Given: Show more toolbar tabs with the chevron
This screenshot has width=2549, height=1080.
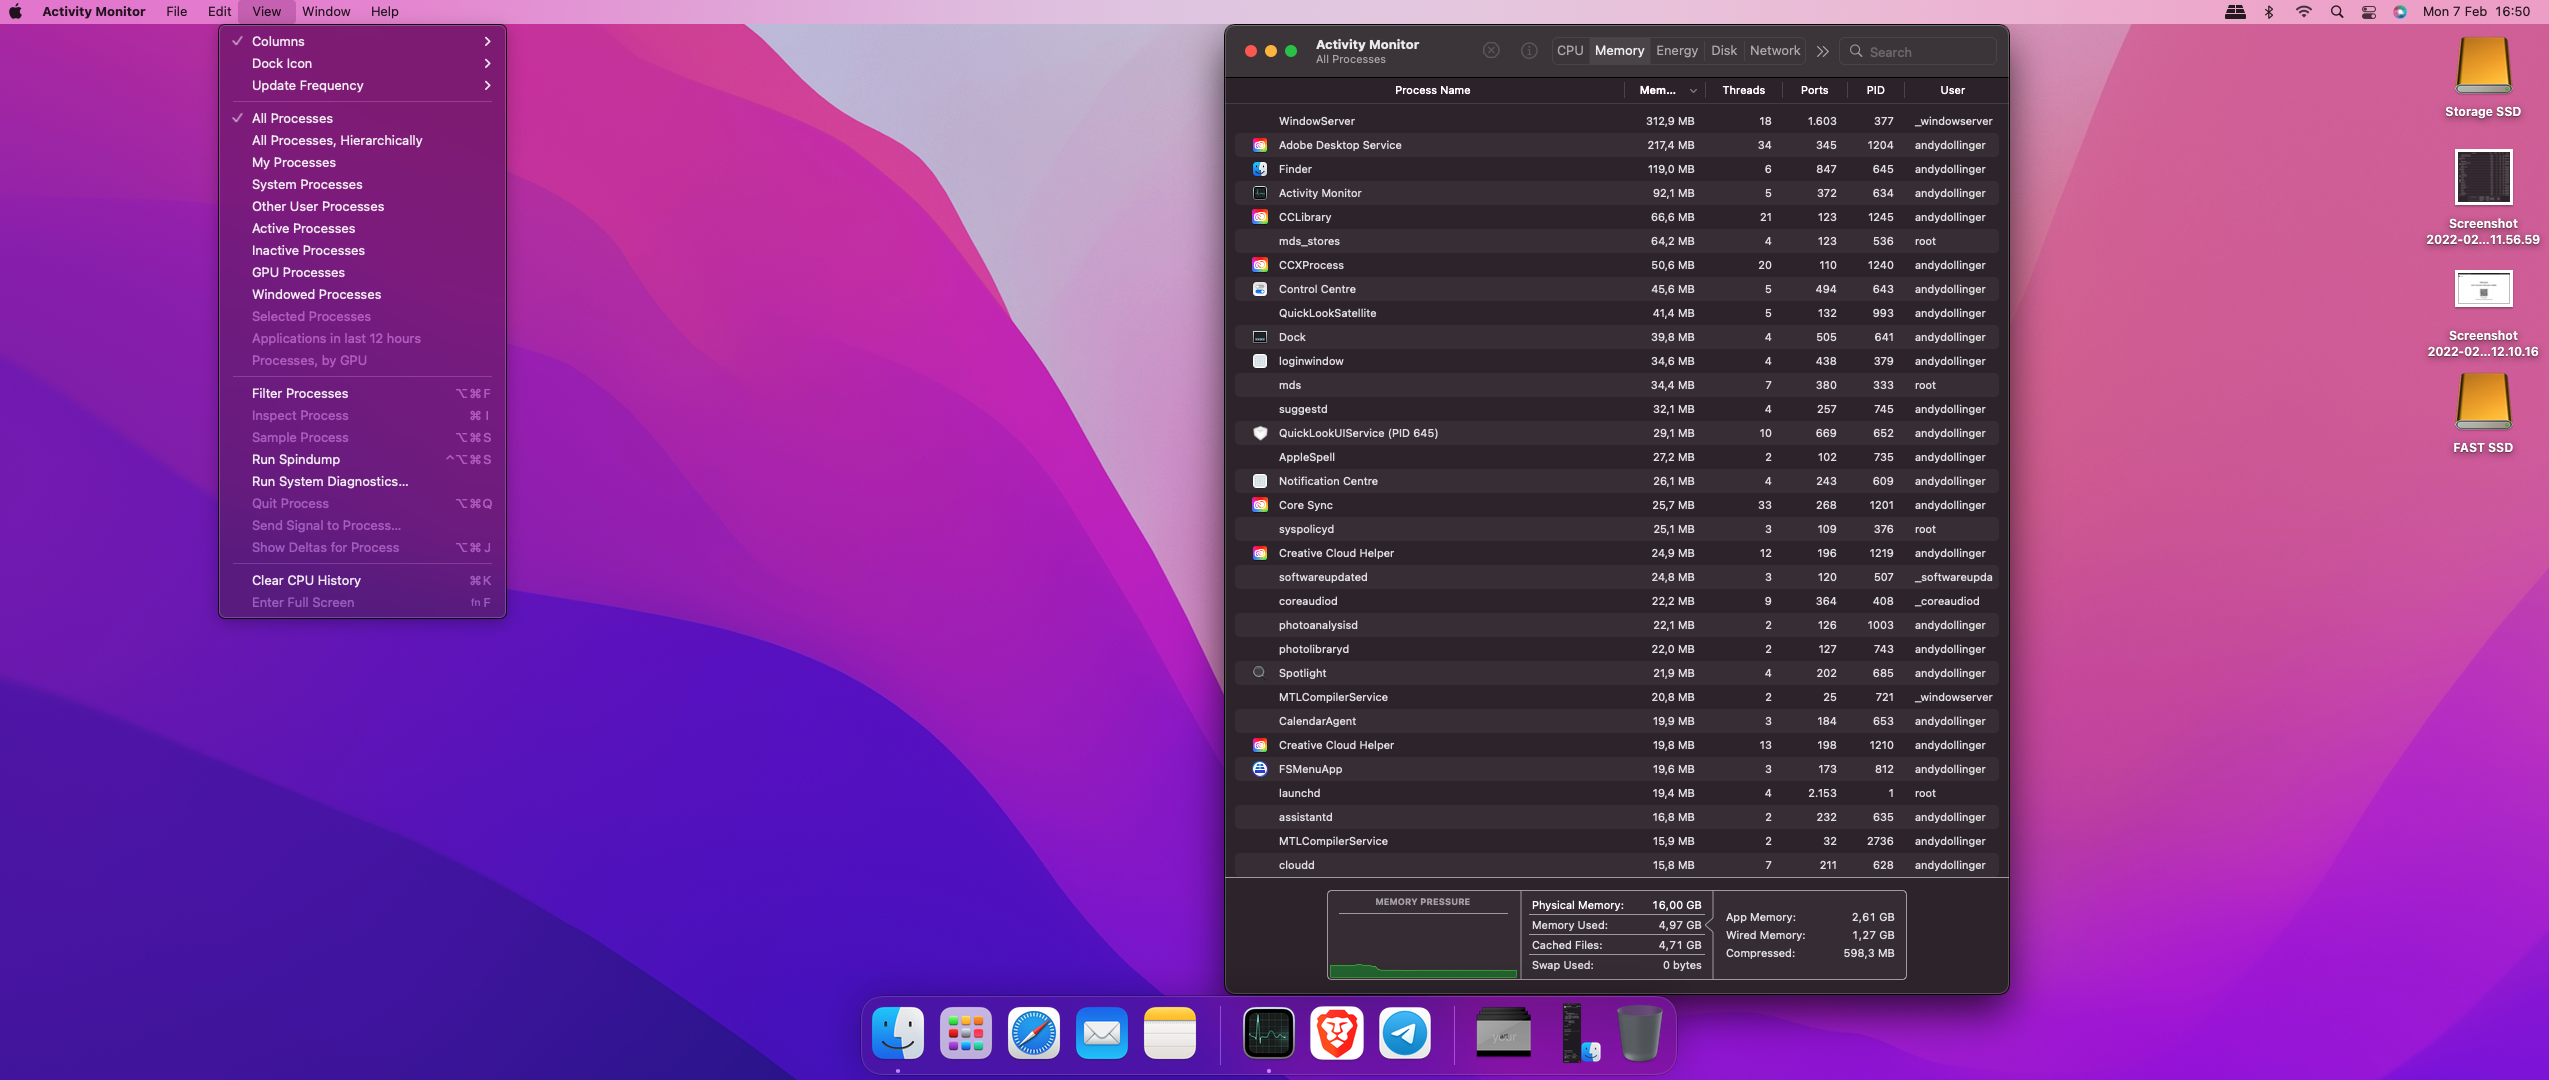Looking at the screenshot, I should pos(1823,51).
